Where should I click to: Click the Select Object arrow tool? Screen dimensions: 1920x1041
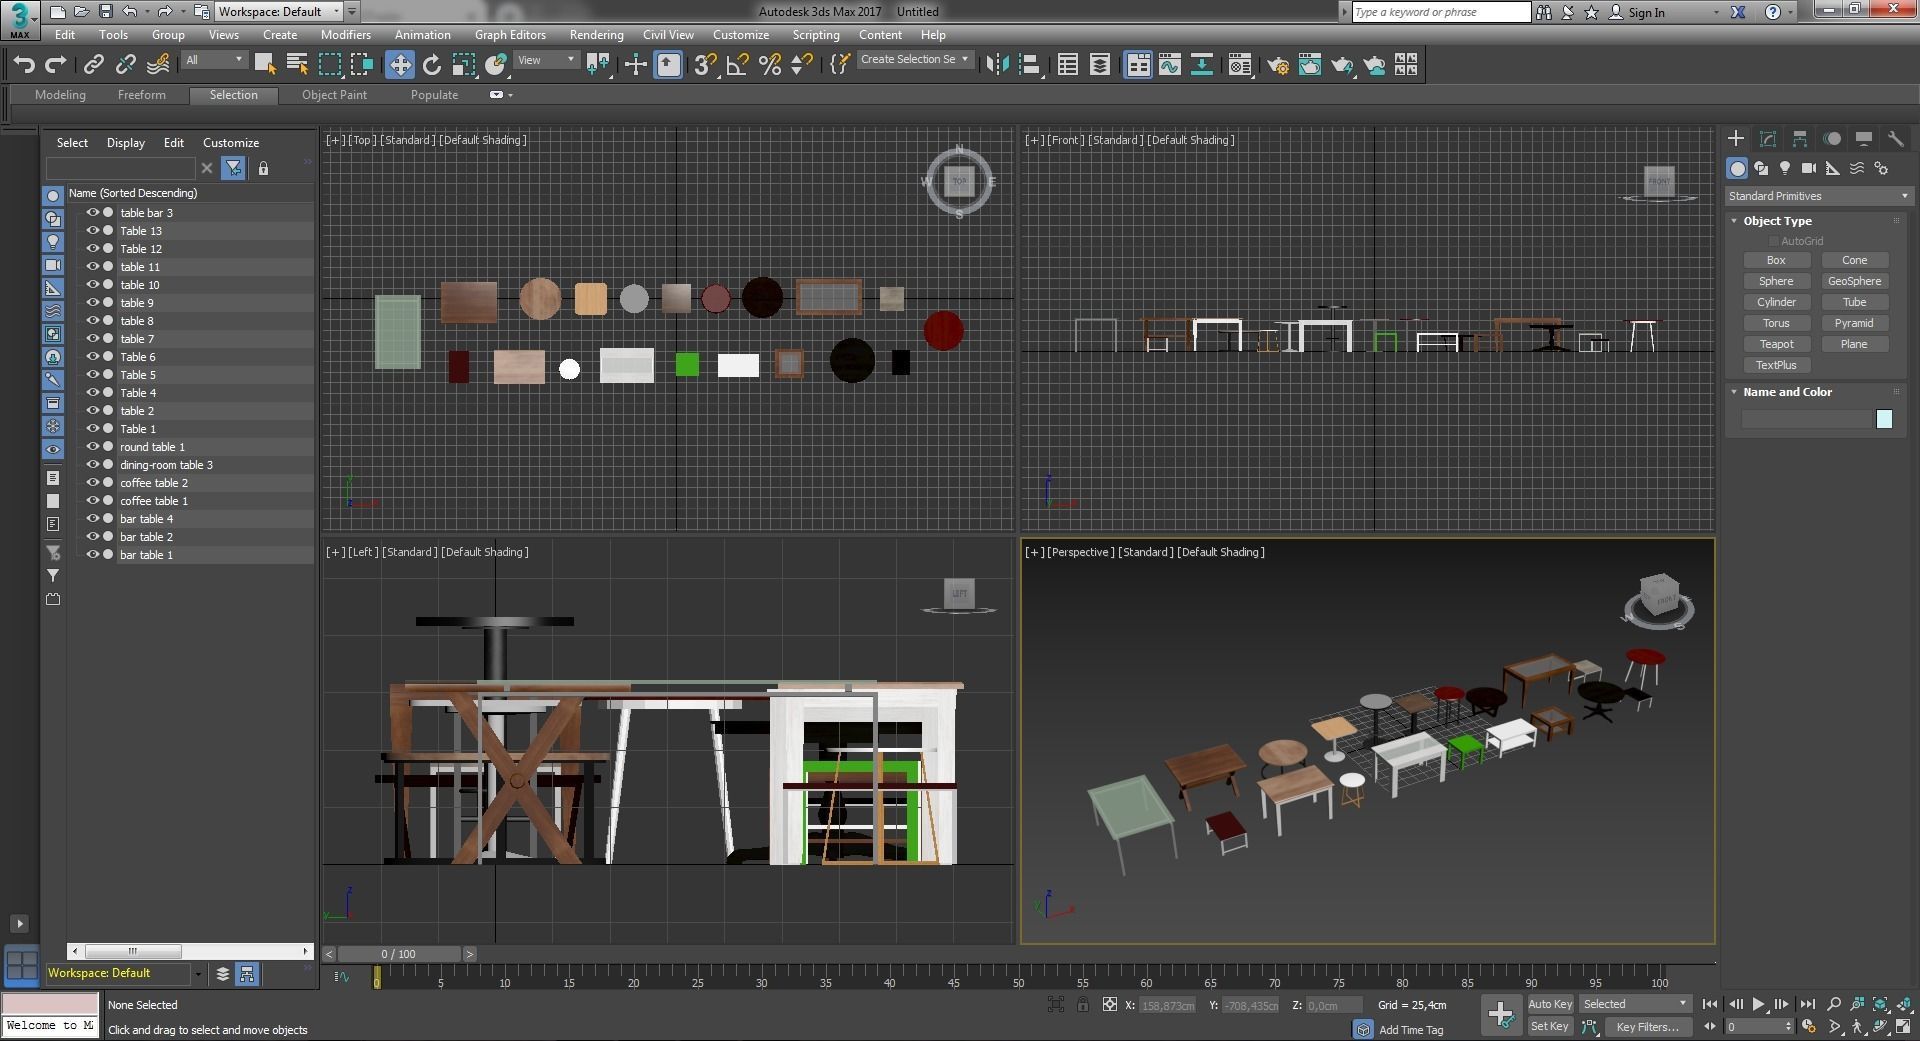[265, 65]
